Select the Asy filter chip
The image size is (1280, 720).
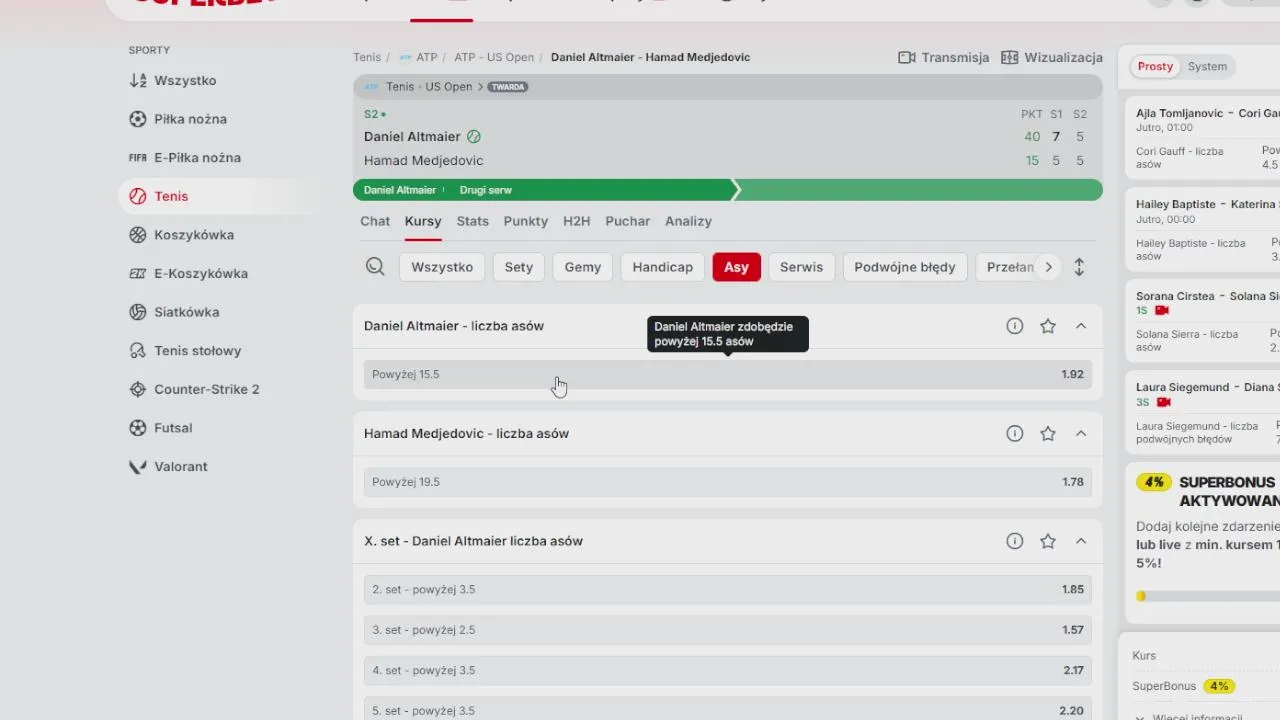point(737,267)
